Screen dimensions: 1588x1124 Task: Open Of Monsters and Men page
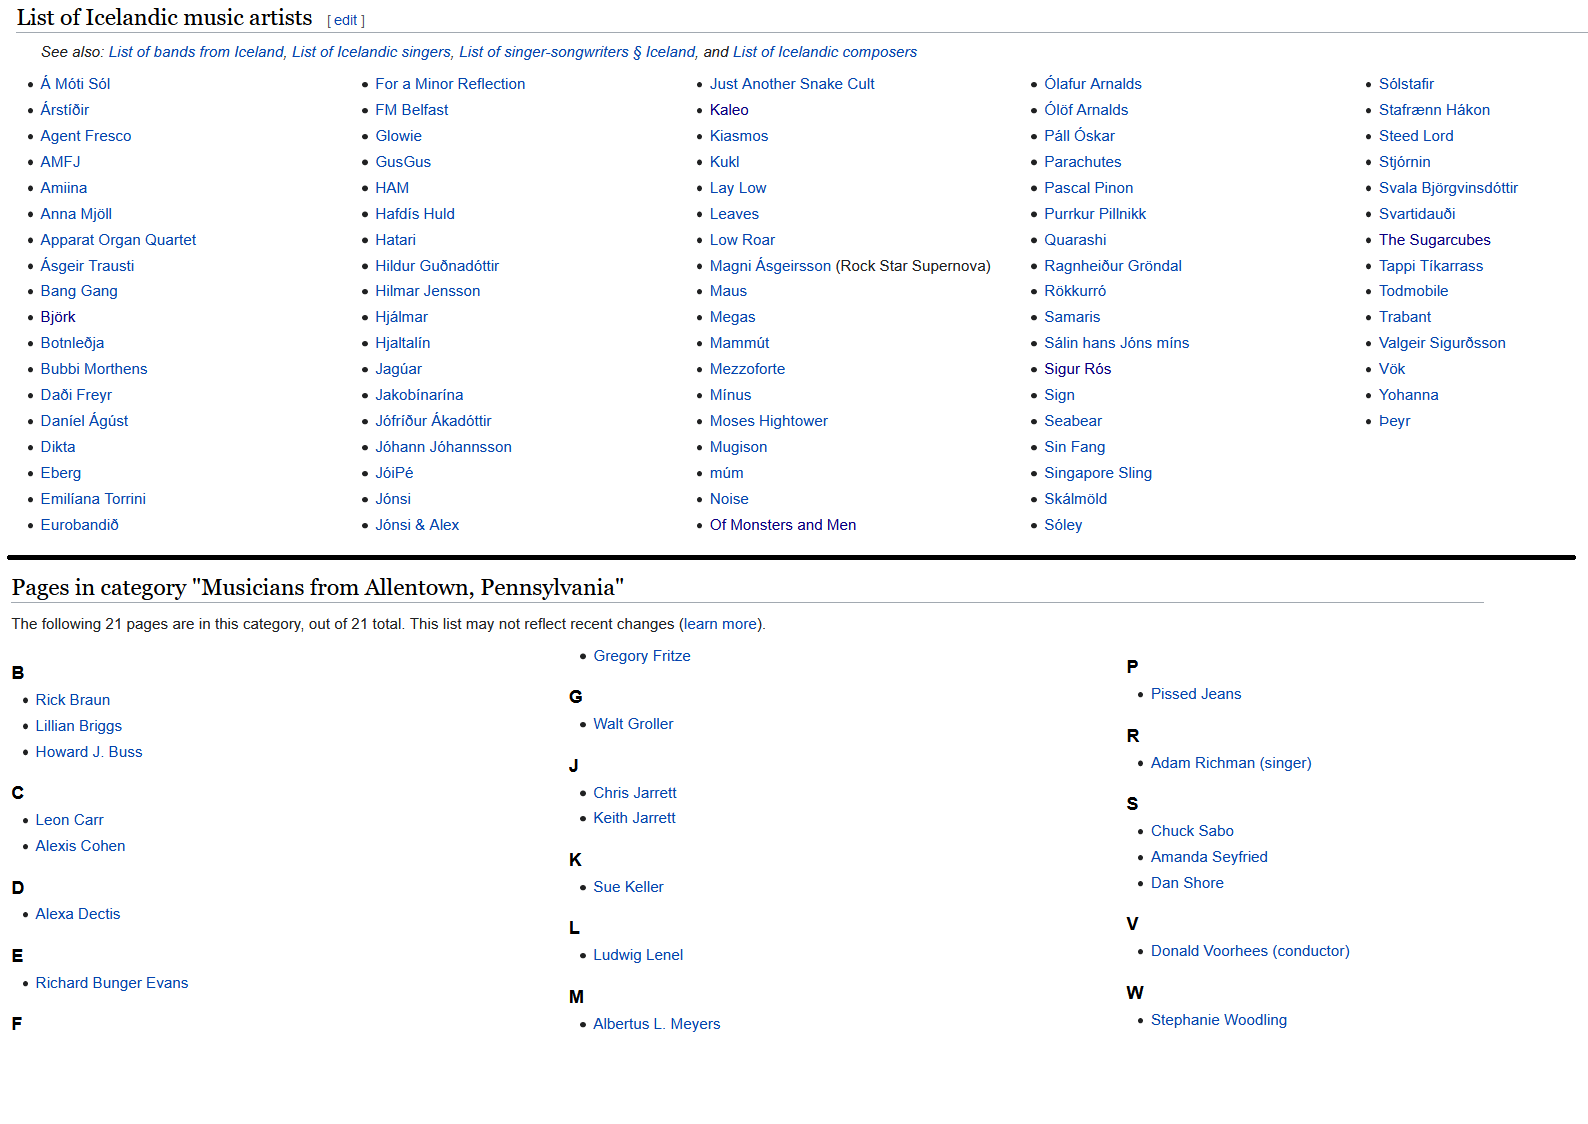click(783, 525)
